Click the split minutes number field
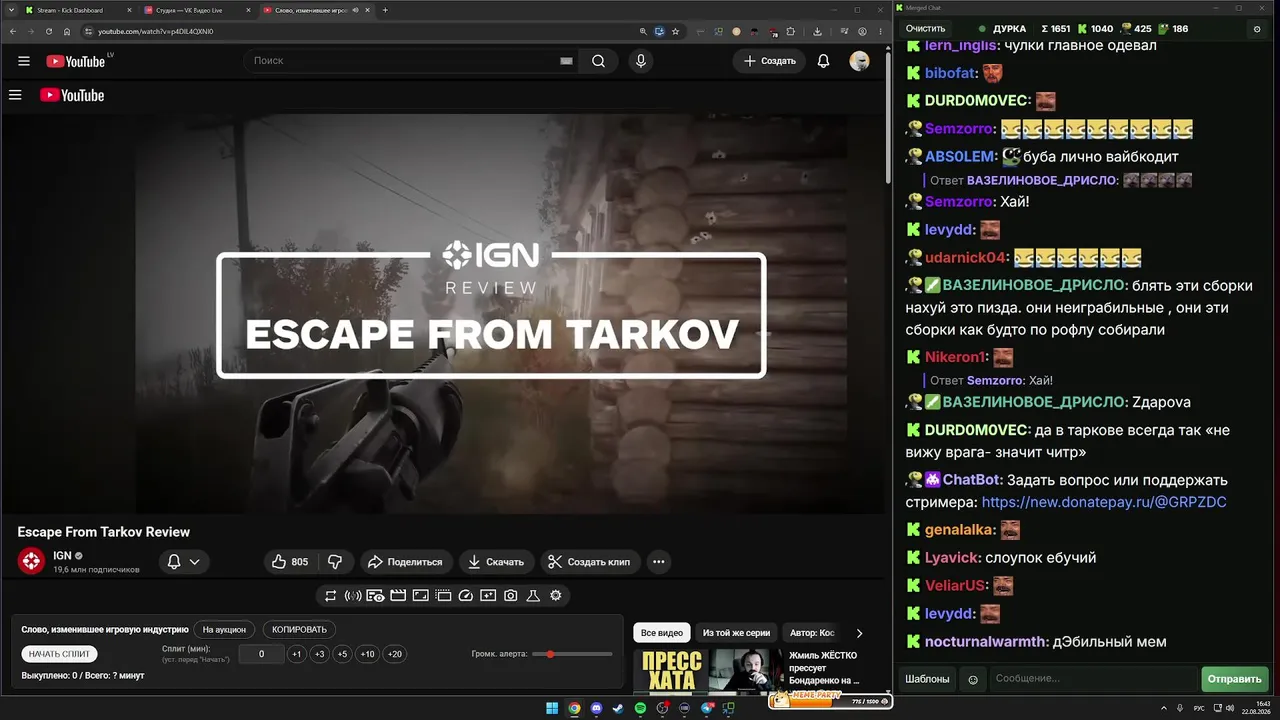 coord(261,654)
